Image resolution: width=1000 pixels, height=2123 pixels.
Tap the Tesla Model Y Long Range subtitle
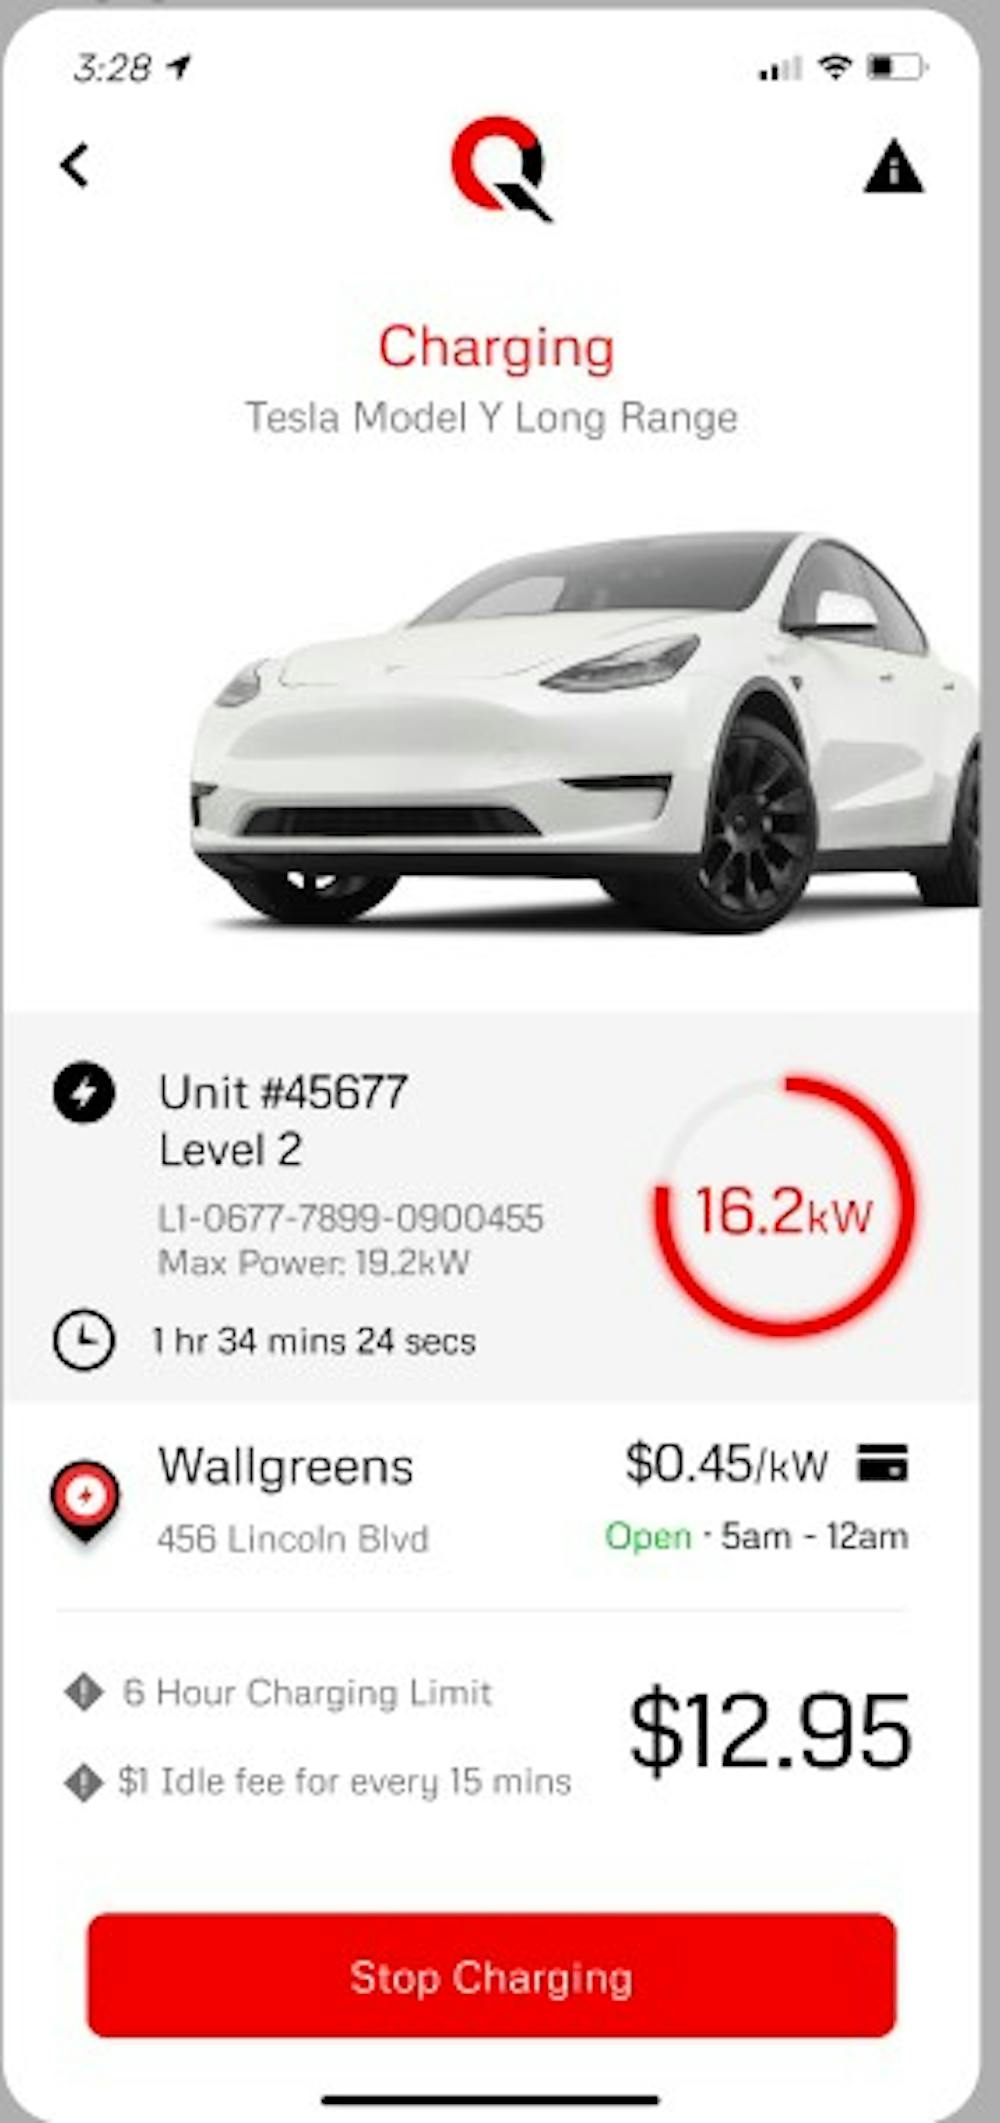pyautogui.click(x=492, y=417)
